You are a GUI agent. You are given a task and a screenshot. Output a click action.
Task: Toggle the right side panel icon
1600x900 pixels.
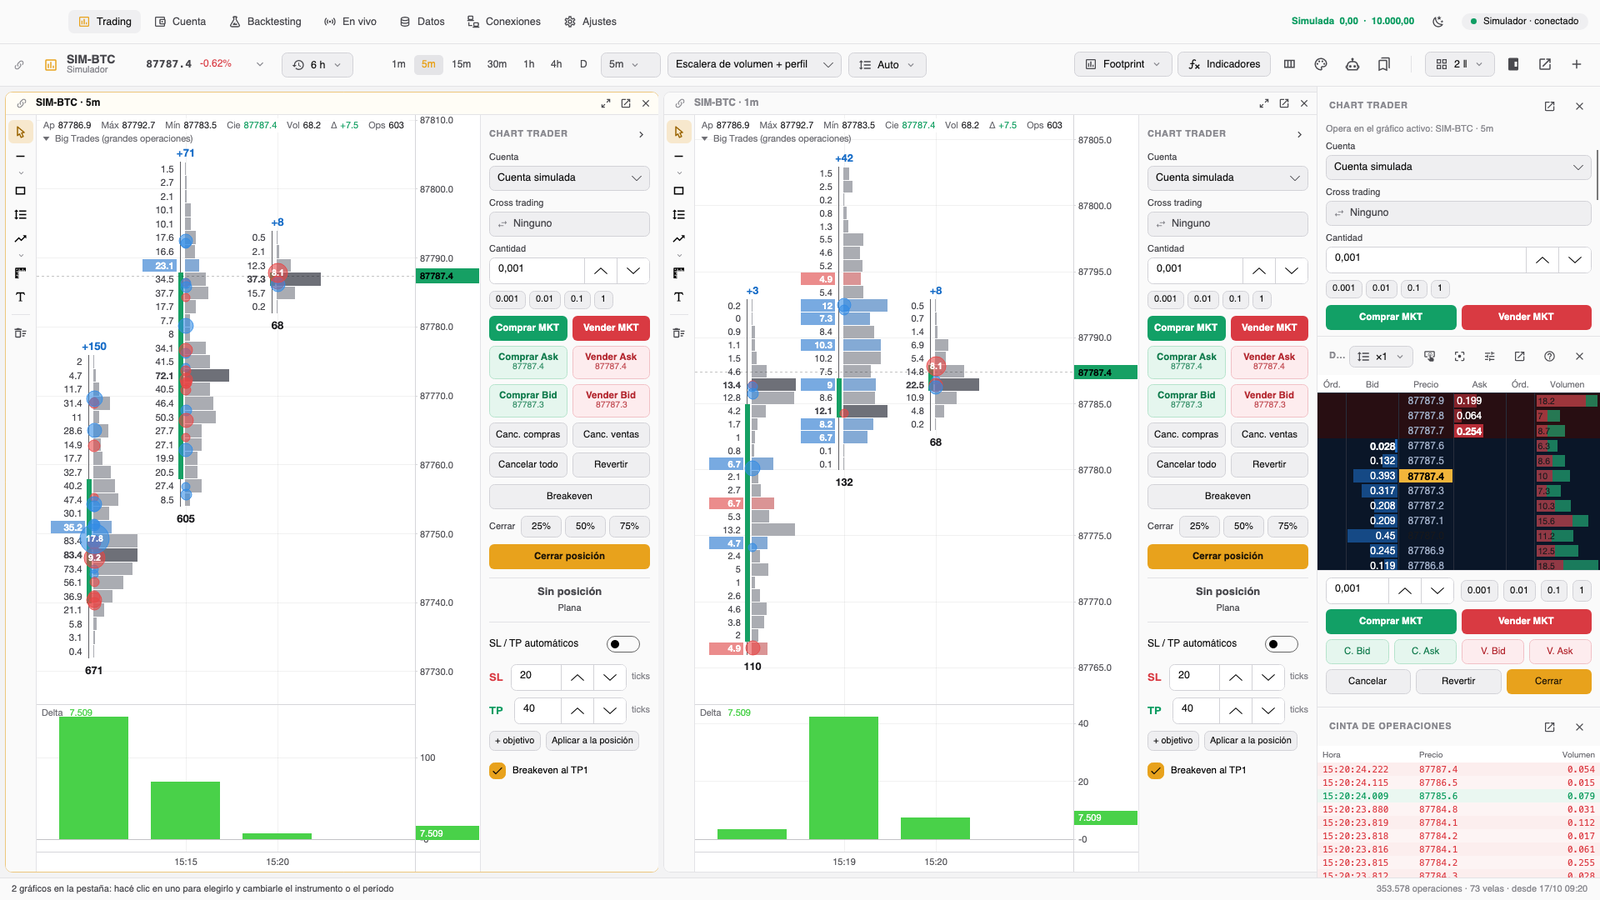click(1513, 64)
